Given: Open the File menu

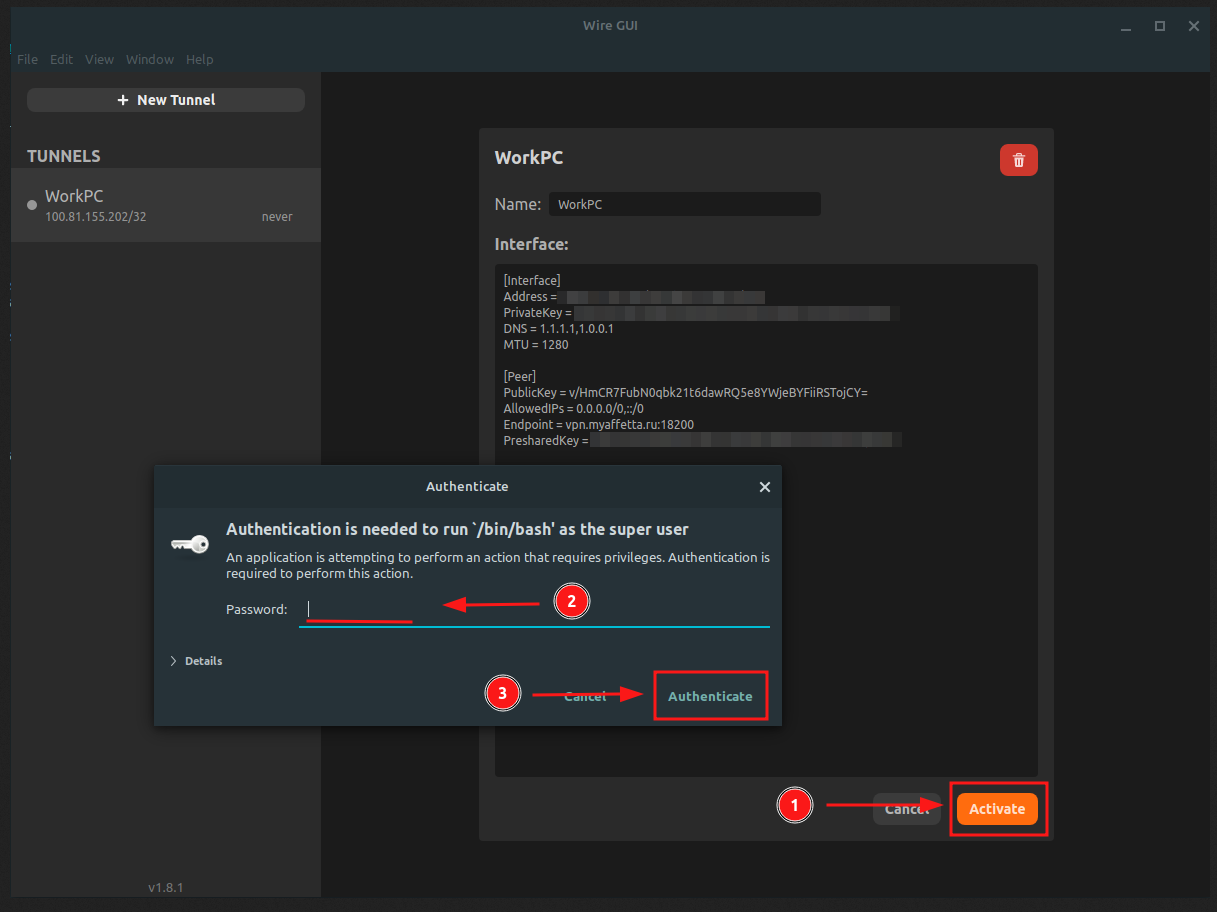Looking at the screenshot, I should (x=27, y=59).
